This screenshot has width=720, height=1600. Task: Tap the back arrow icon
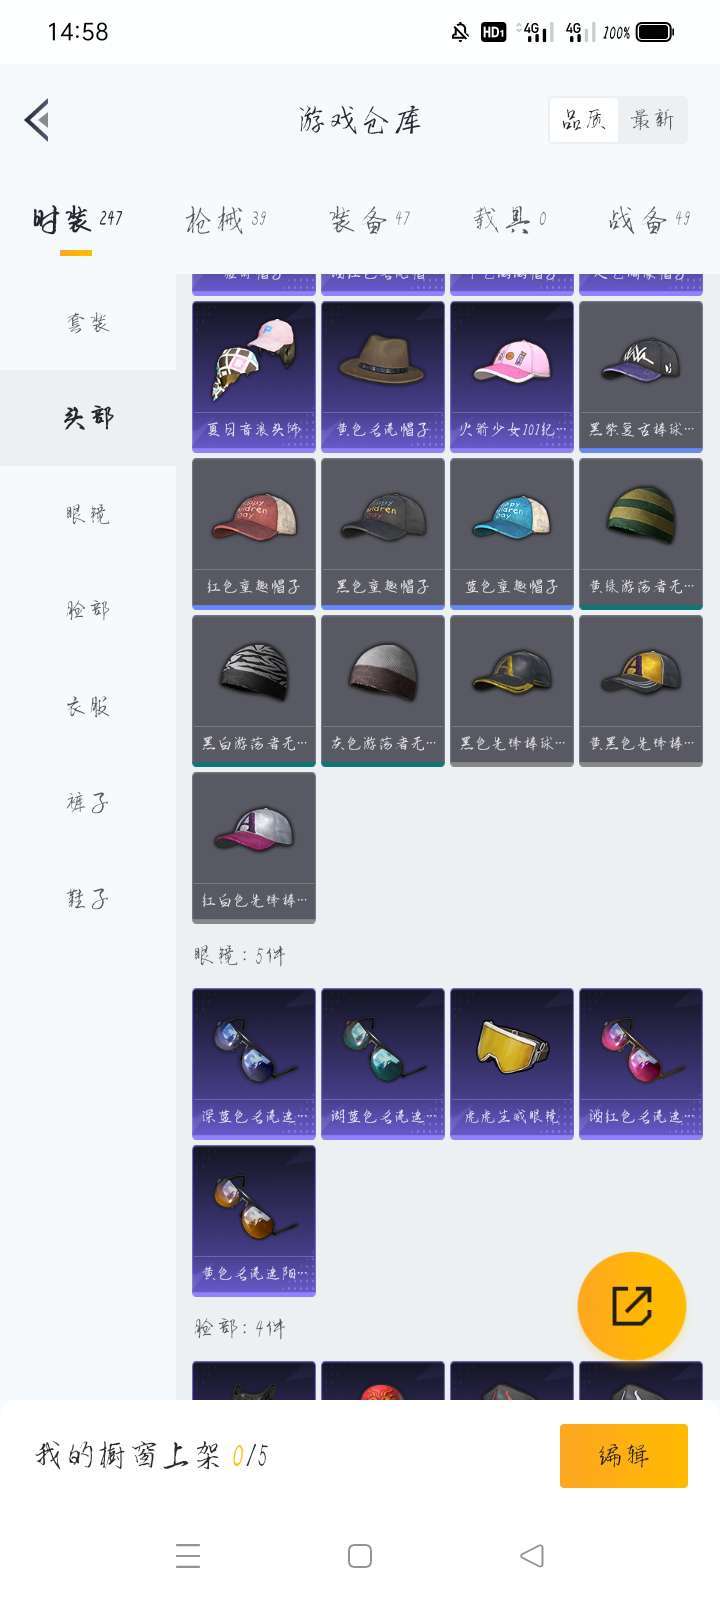(37, 120)
